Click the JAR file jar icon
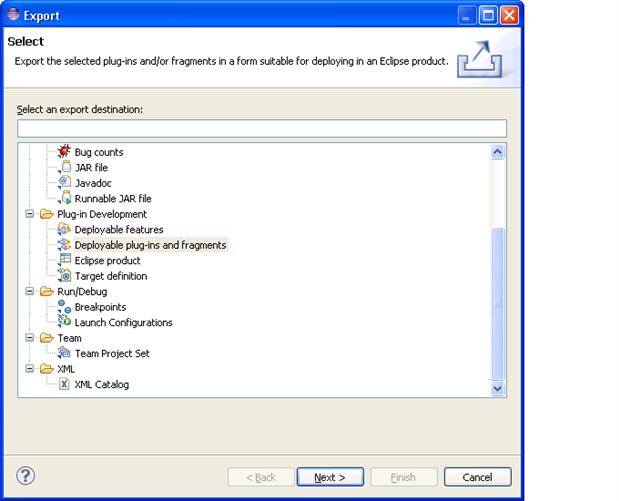619x501 pixels. (x=65, y=167)
